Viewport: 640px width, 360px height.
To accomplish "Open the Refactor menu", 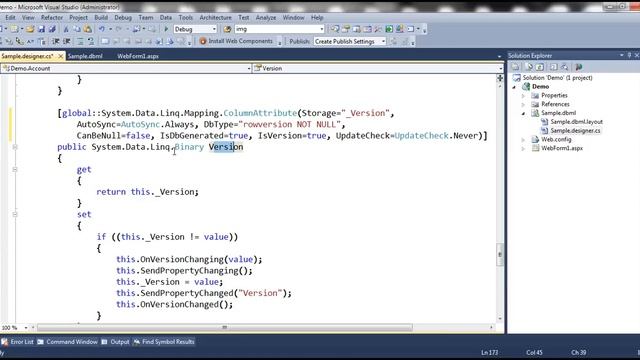I will (x=52, y=18).
